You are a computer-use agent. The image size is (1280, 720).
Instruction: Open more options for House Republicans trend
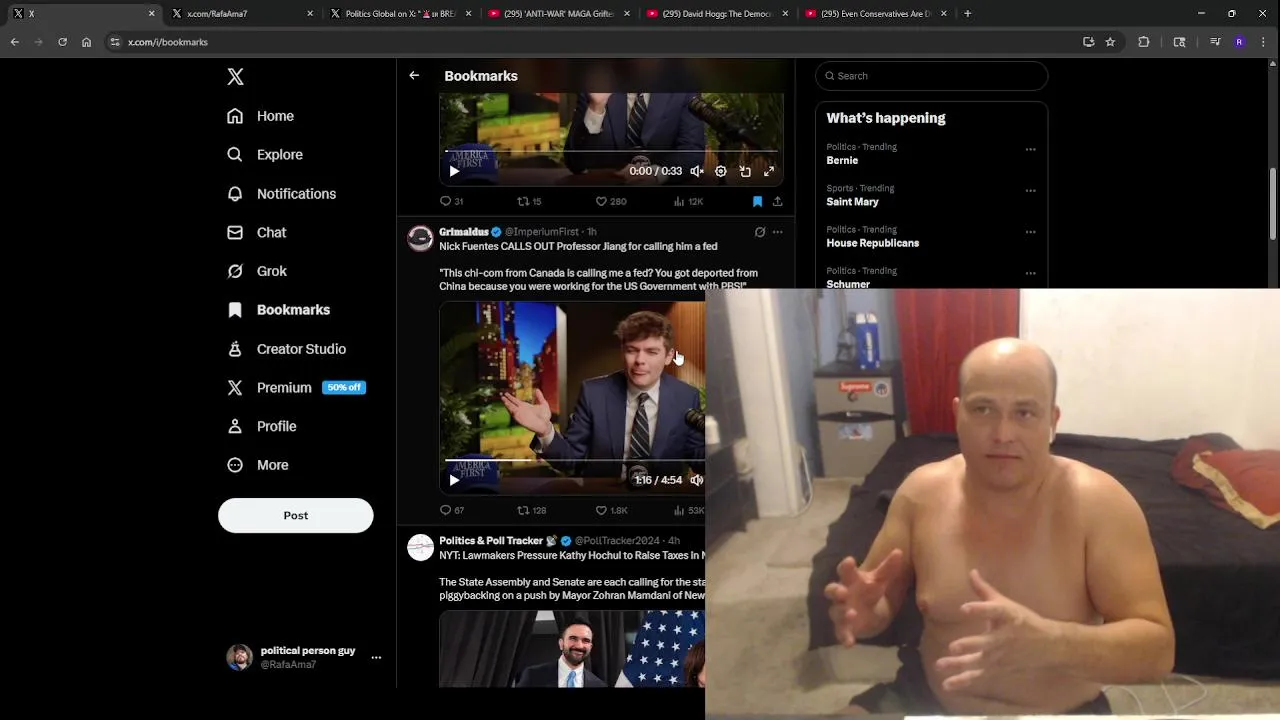coord(1030,232)
